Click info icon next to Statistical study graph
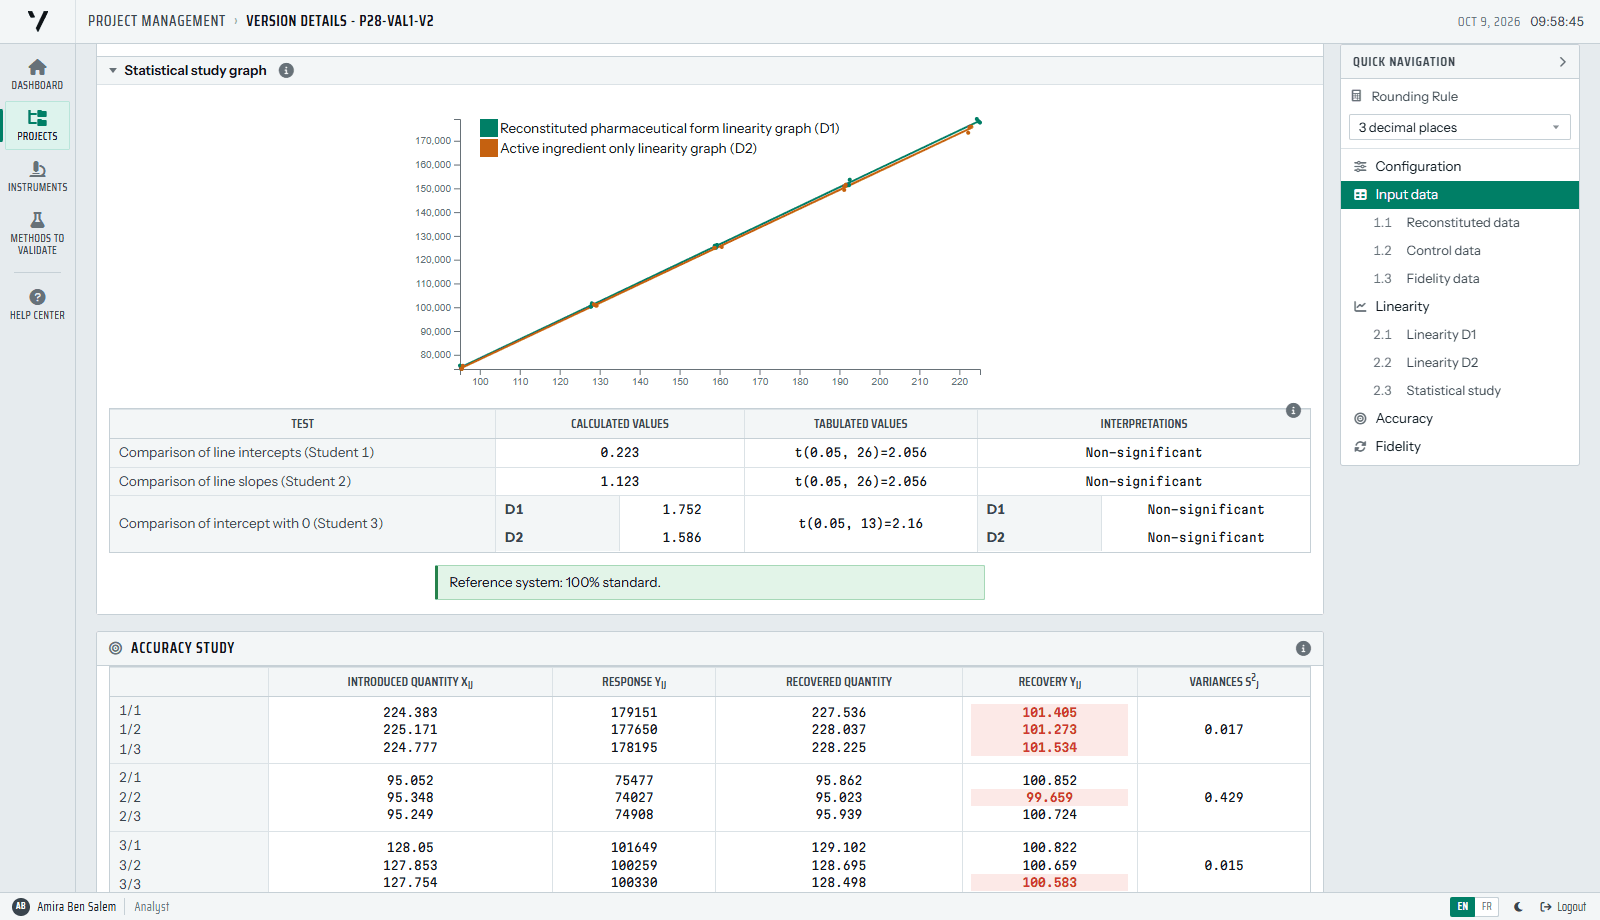Image resolution: width=1600 pixels, height=920 pixels. point(286,70)
